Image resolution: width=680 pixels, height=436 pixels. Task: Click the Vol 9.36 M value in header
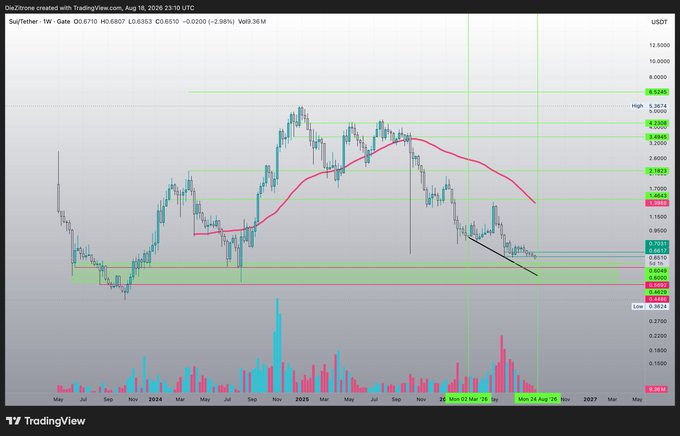pos(252,21)
